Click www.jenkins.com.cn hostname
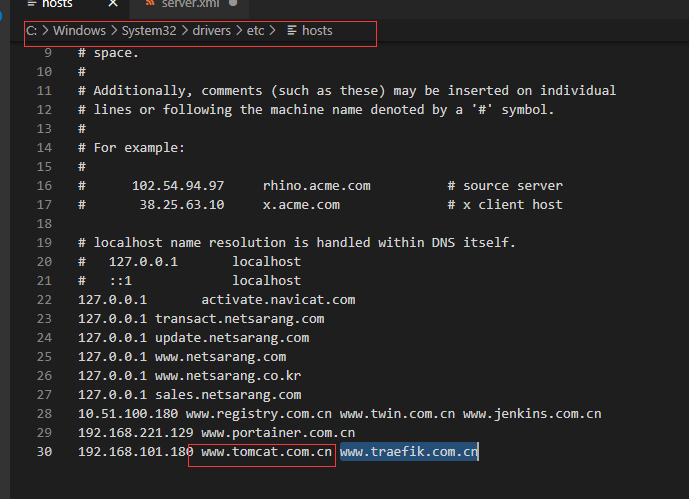689x499 pixels. pos(532,414)
